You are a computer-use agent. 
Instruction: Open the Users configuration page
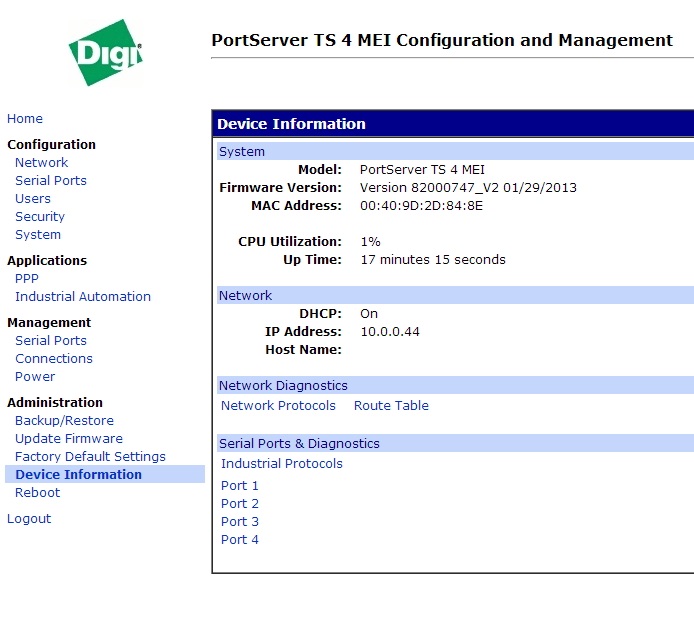[x=33, y=199]
